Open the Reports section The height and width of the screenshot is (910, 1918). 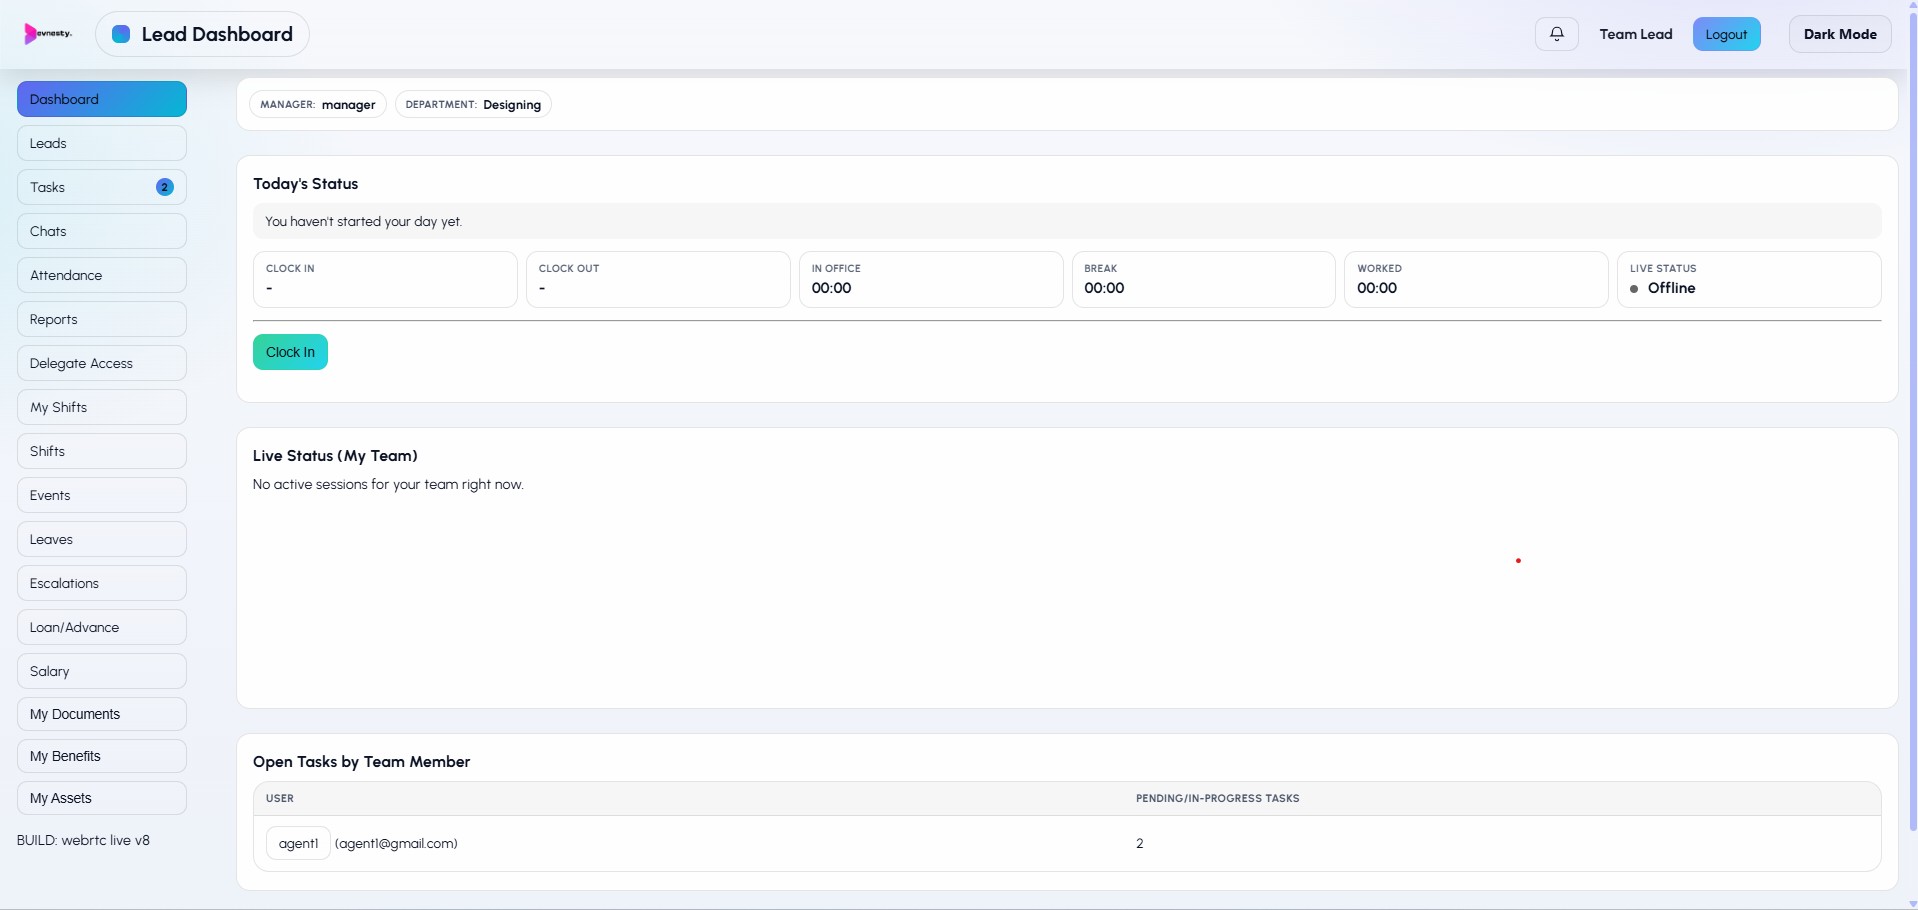pos(100,319)
